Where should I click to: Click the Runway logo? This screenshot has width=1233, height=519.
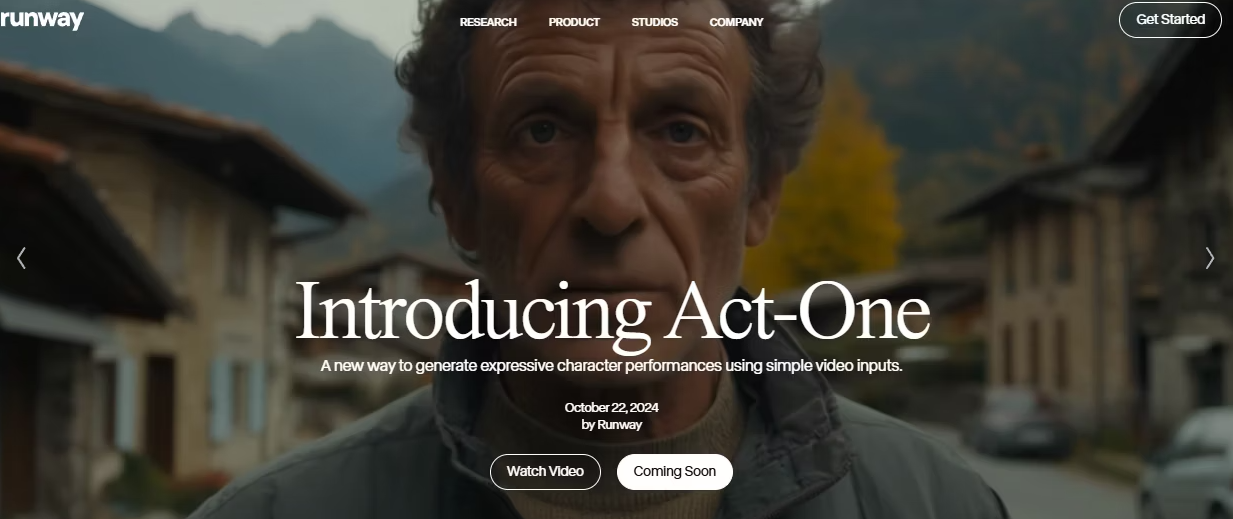coord(41,19)
